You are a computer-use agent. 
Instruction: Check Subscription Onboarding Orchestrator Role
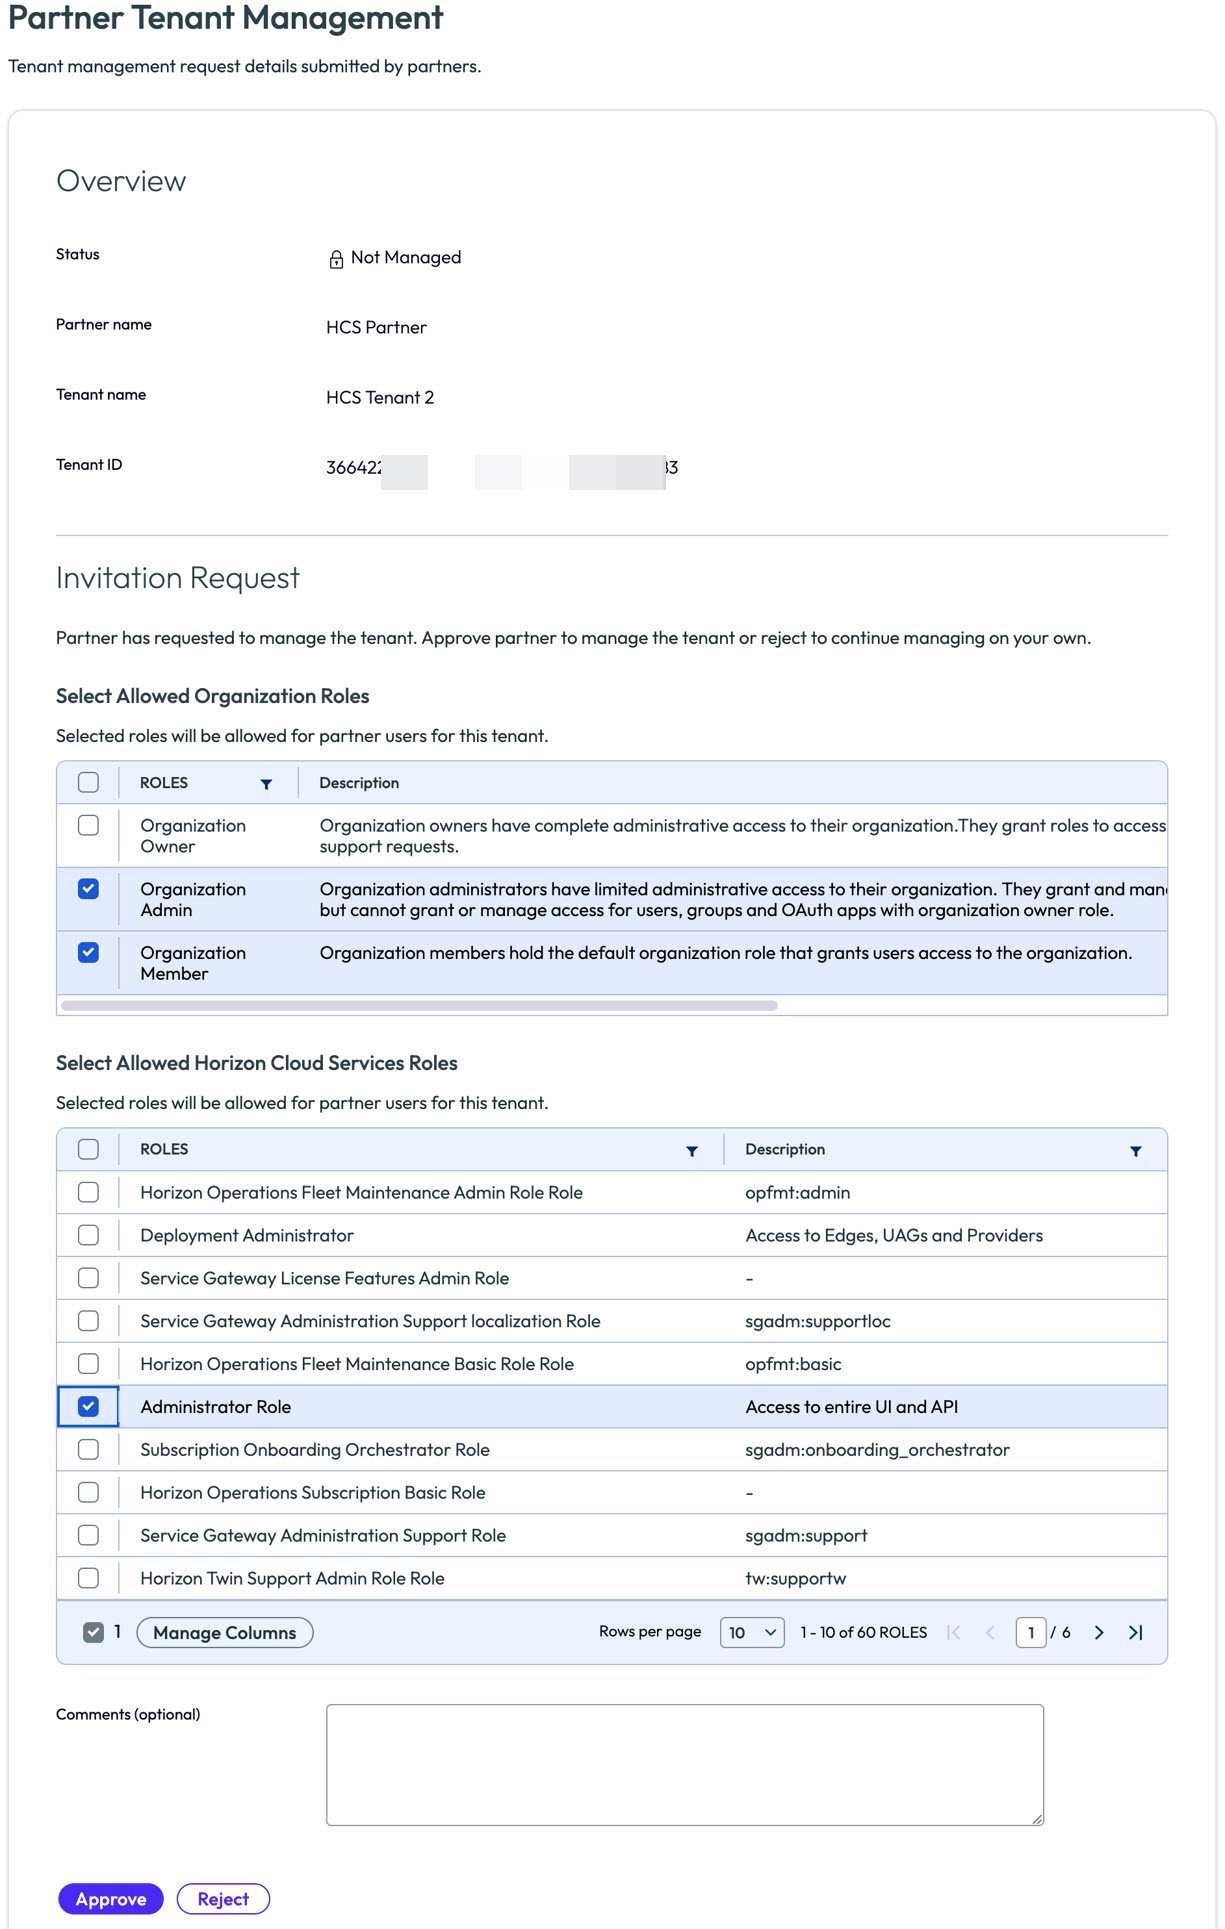[x=88, y=1449]
